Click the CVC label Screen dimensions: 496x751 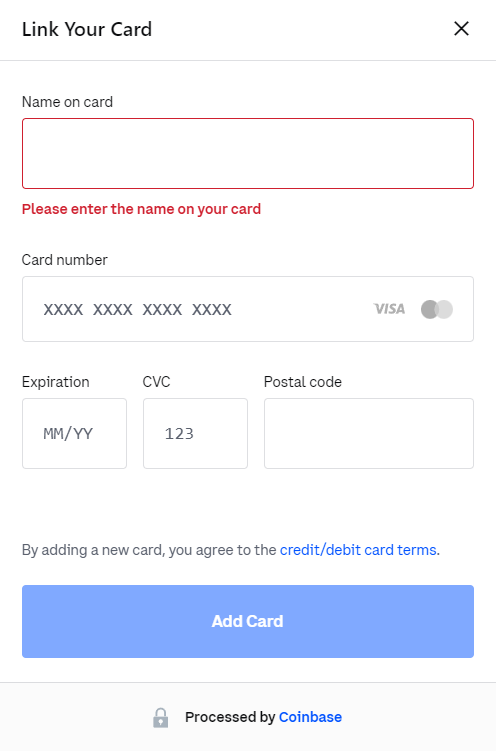[157, 382]
